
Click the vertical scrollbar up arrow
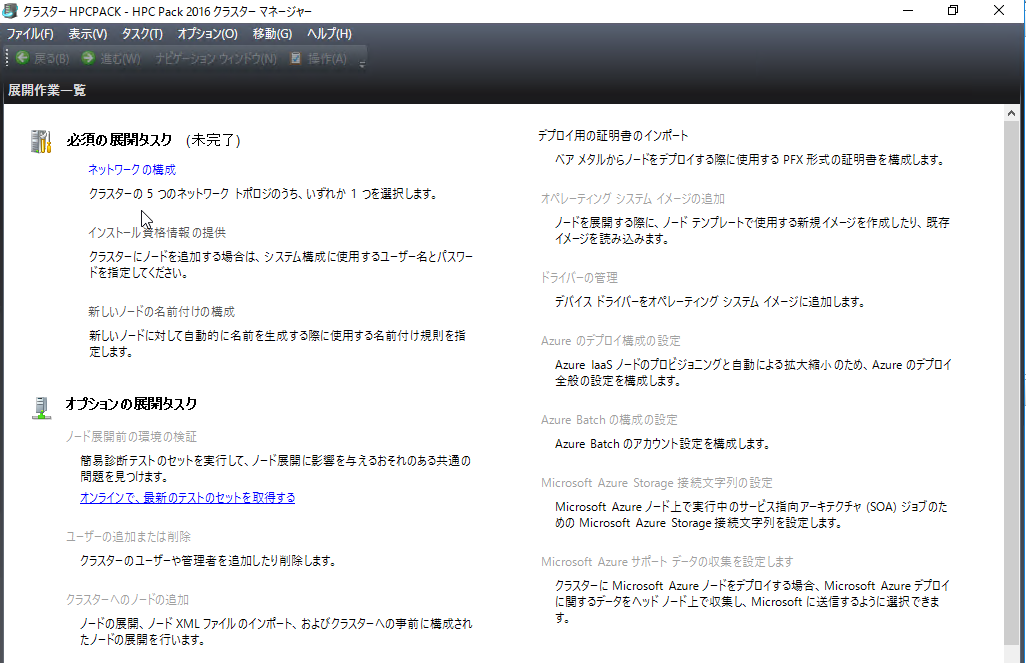(x=1011, y=113)
